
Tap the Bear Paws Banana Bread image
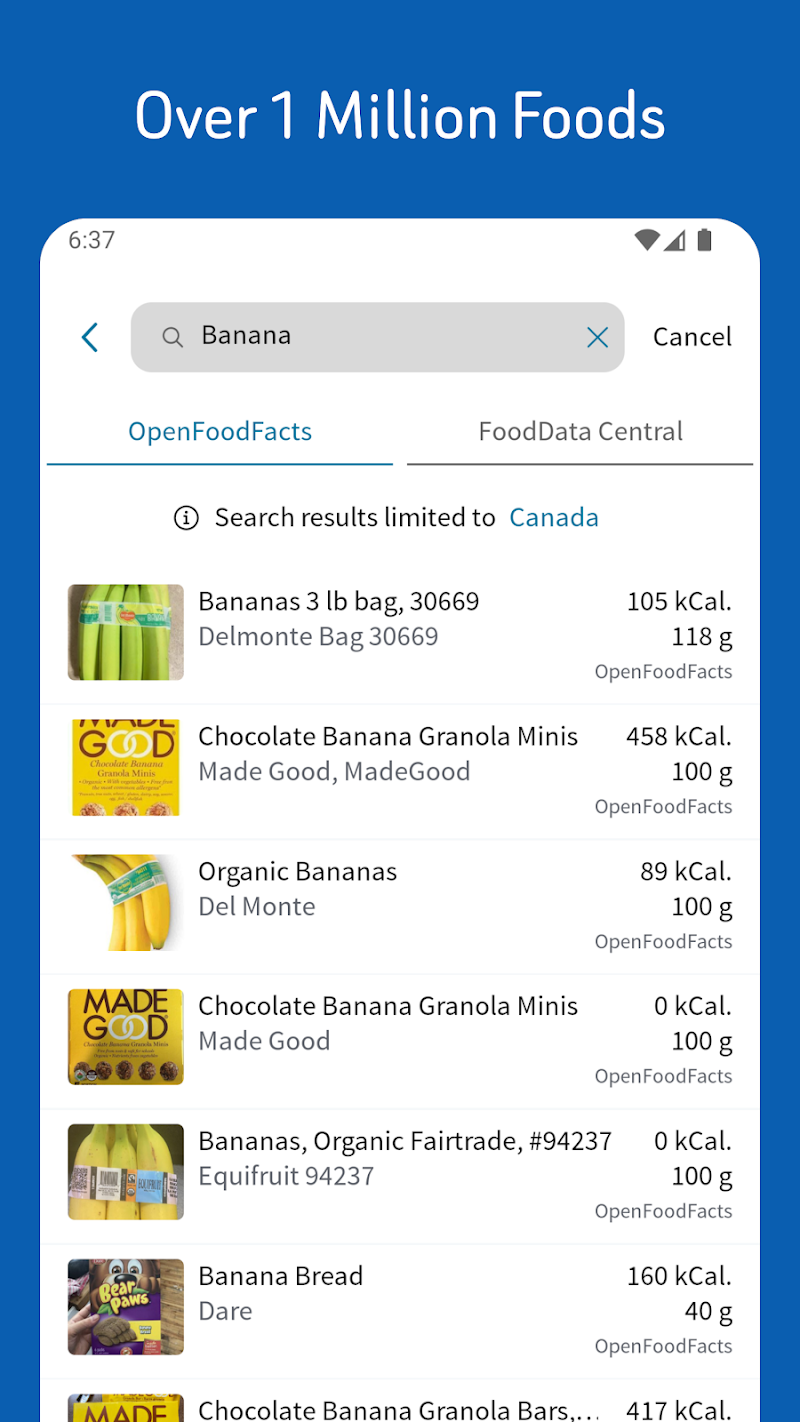coord(126,1307)
